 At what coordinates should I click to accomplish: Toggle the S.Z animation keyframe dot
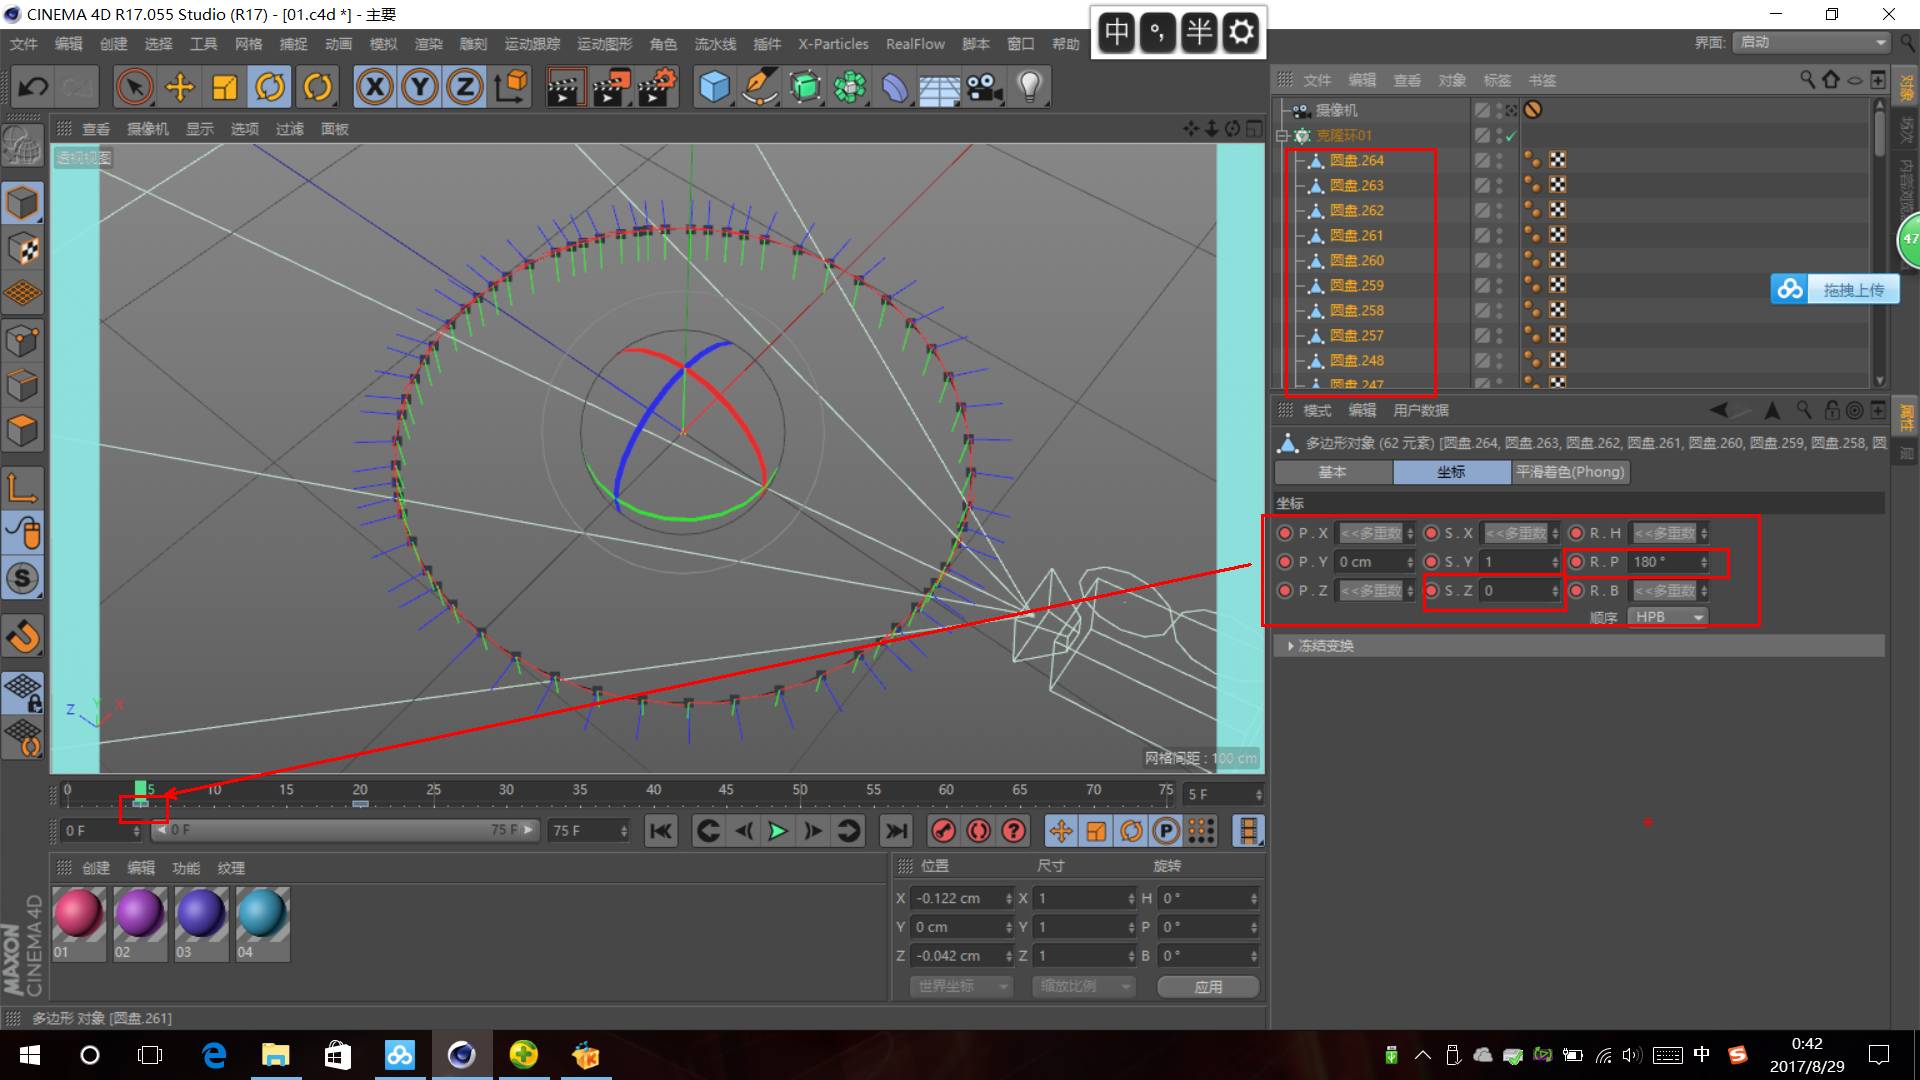(1431, 591)
